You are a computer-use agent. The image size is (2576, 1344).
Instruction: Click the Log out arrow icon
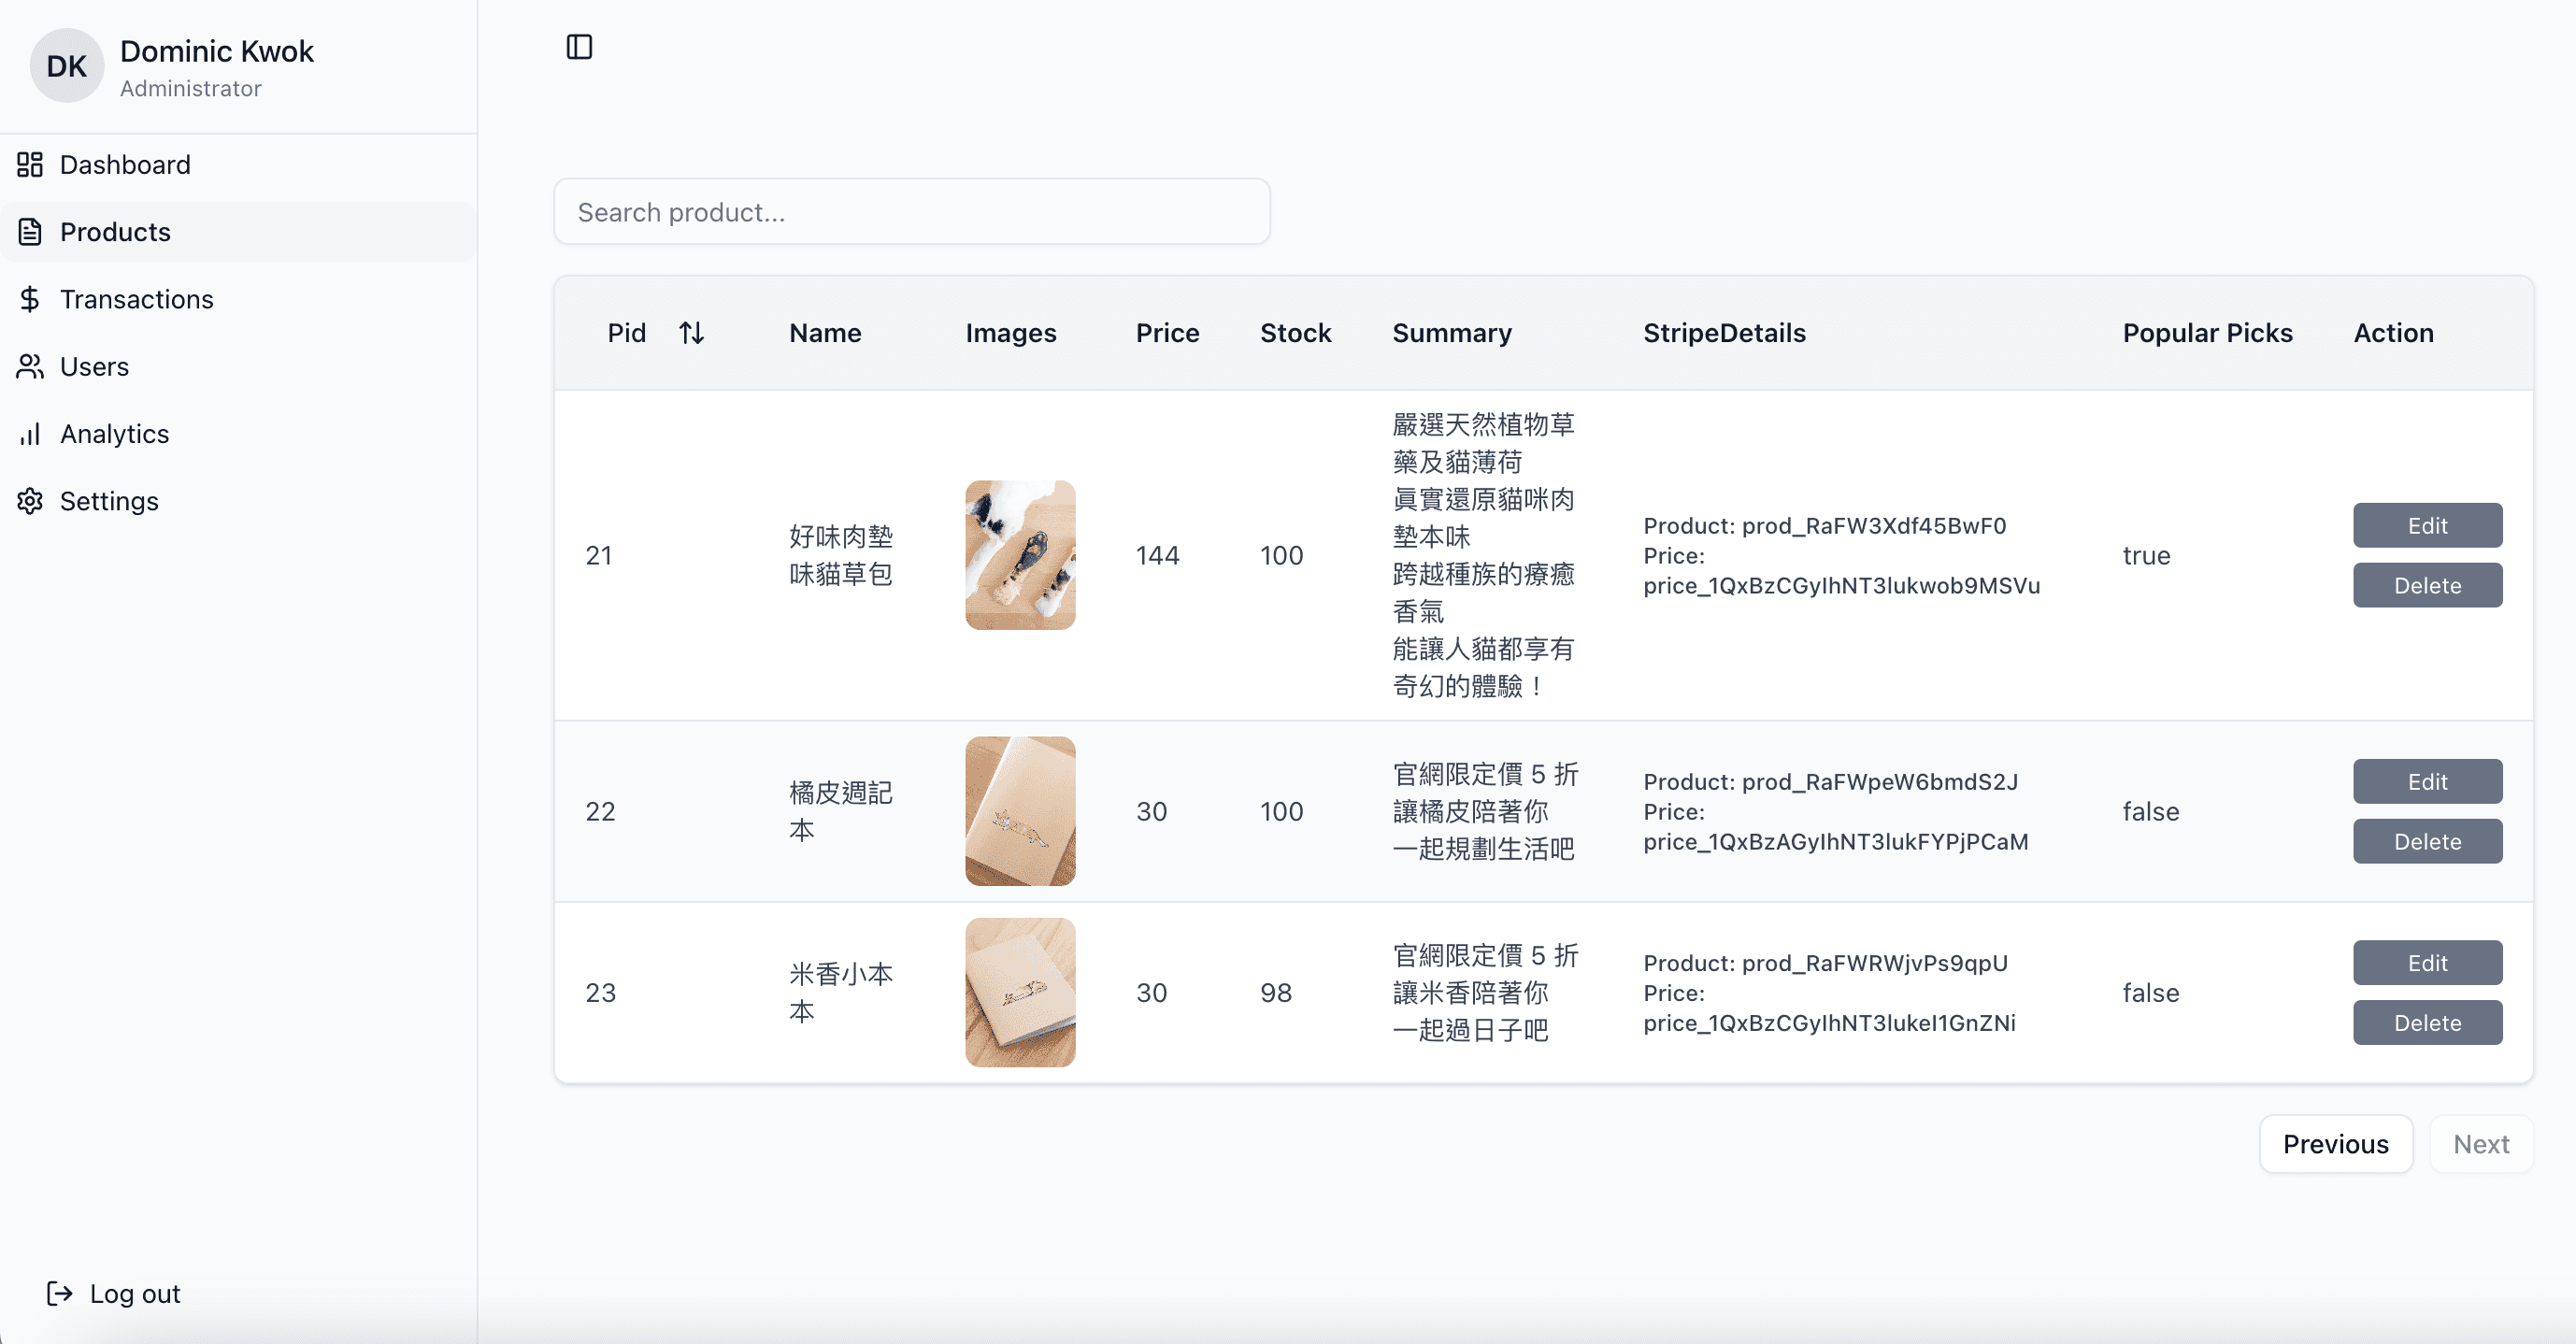pos(60,1293)
